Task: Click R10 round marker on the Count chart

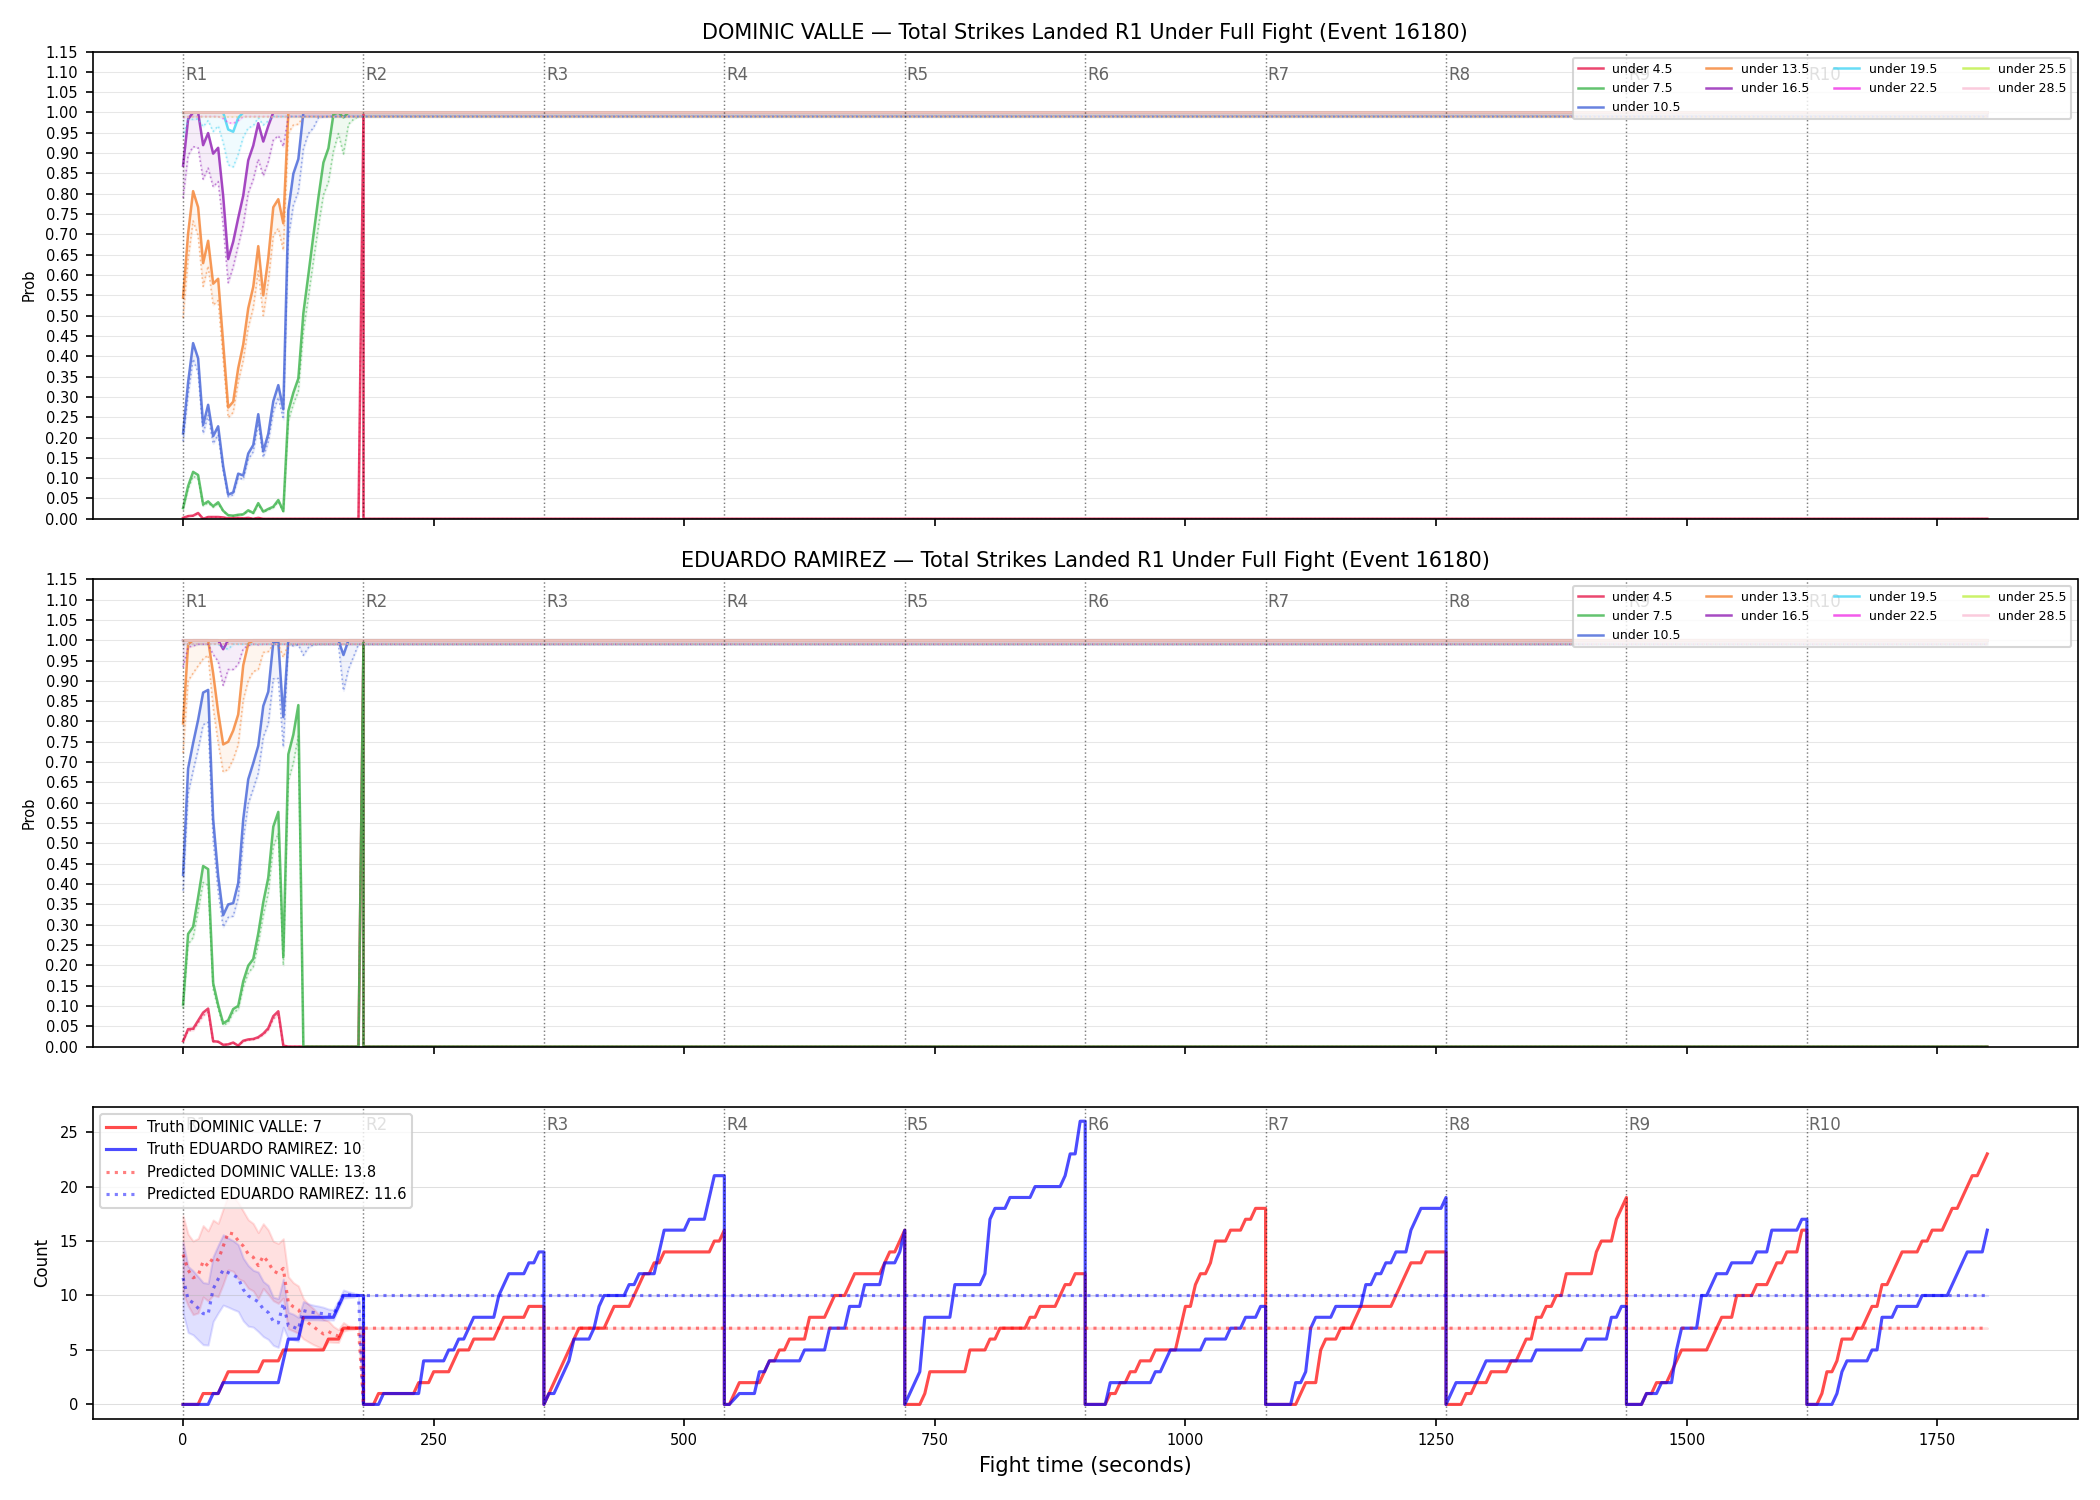Action: click(1824, 1124)
